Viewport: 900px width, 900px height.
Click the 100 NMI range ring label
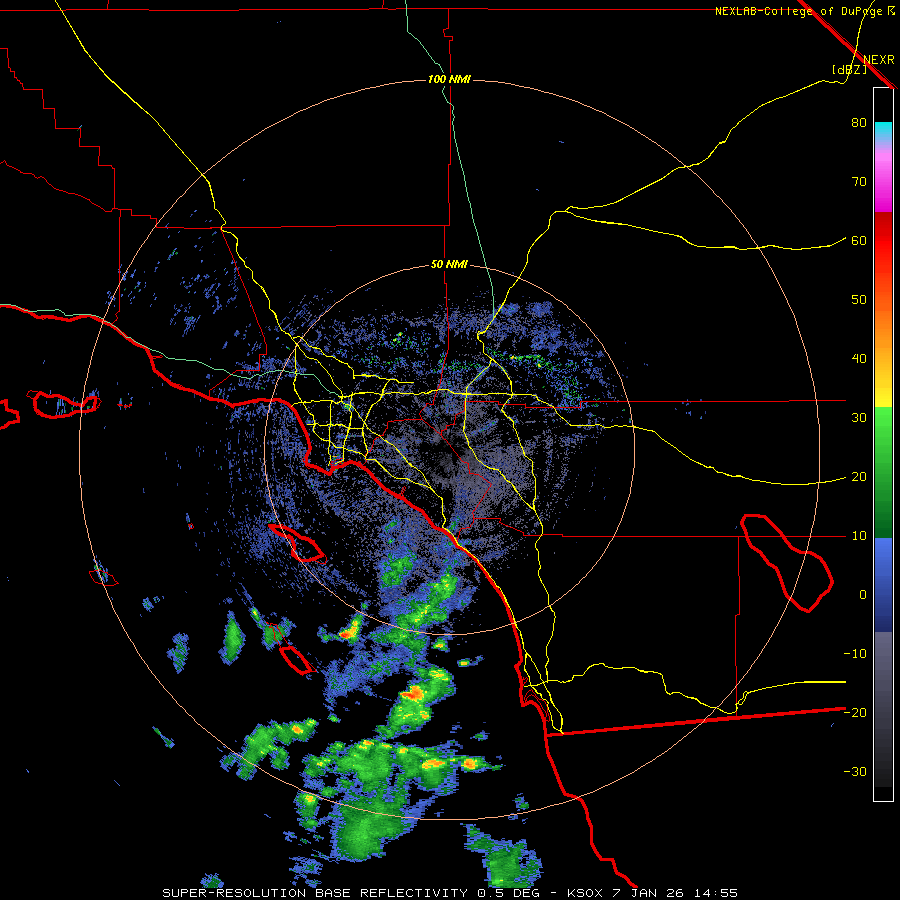point(449,79)
